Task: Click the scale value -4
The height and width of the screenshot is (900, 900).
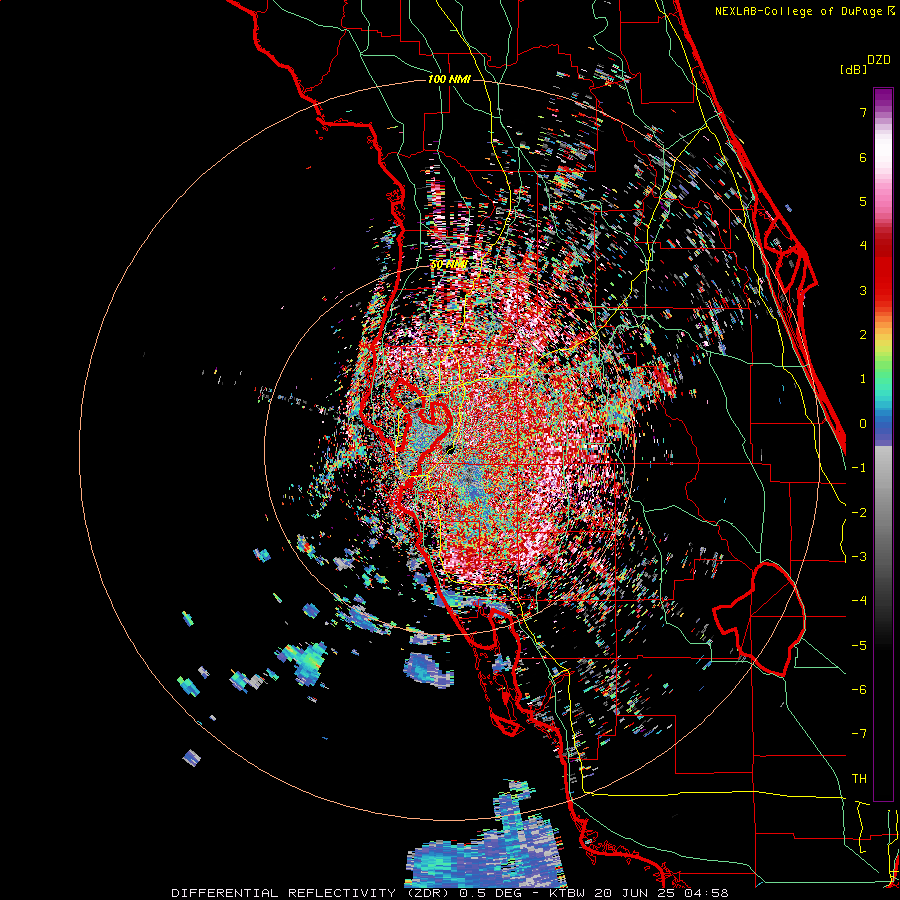Action: [x=859, y=600]
